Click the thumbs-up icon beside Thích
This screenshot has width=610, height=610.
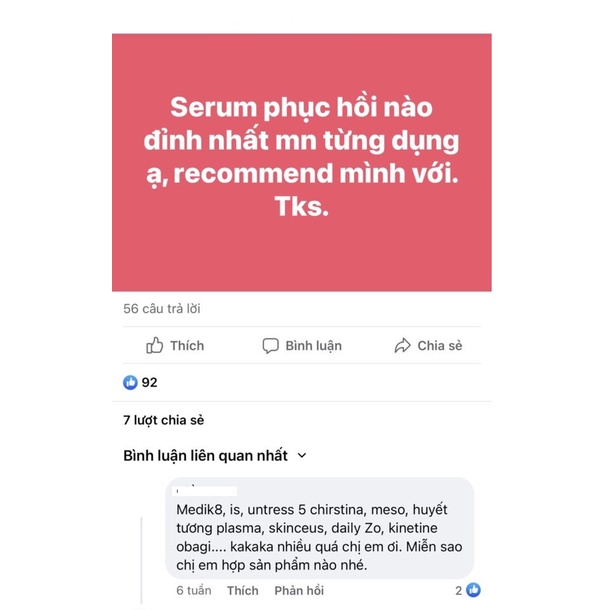pos(154,345)
